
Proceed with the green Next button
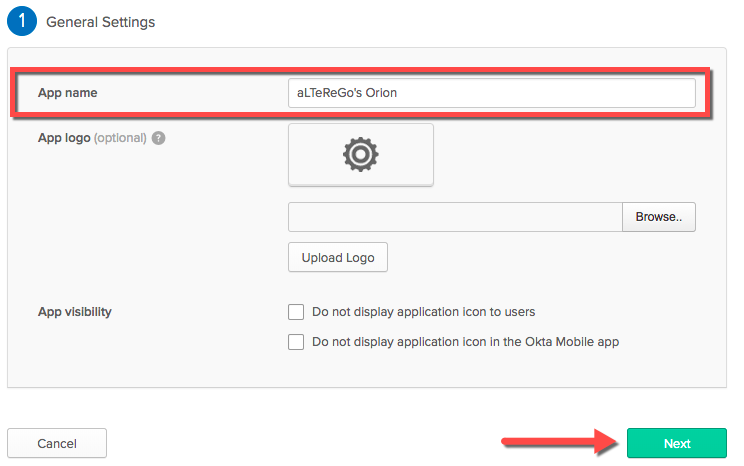pyautogui.click(x=677, y=443)
